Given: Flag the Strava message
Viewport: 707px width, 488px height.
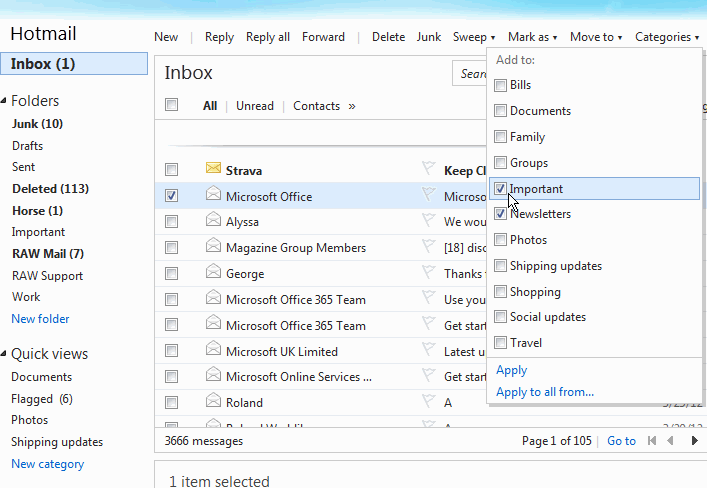Looking at the screenshot, I should (x=428, y=168).
